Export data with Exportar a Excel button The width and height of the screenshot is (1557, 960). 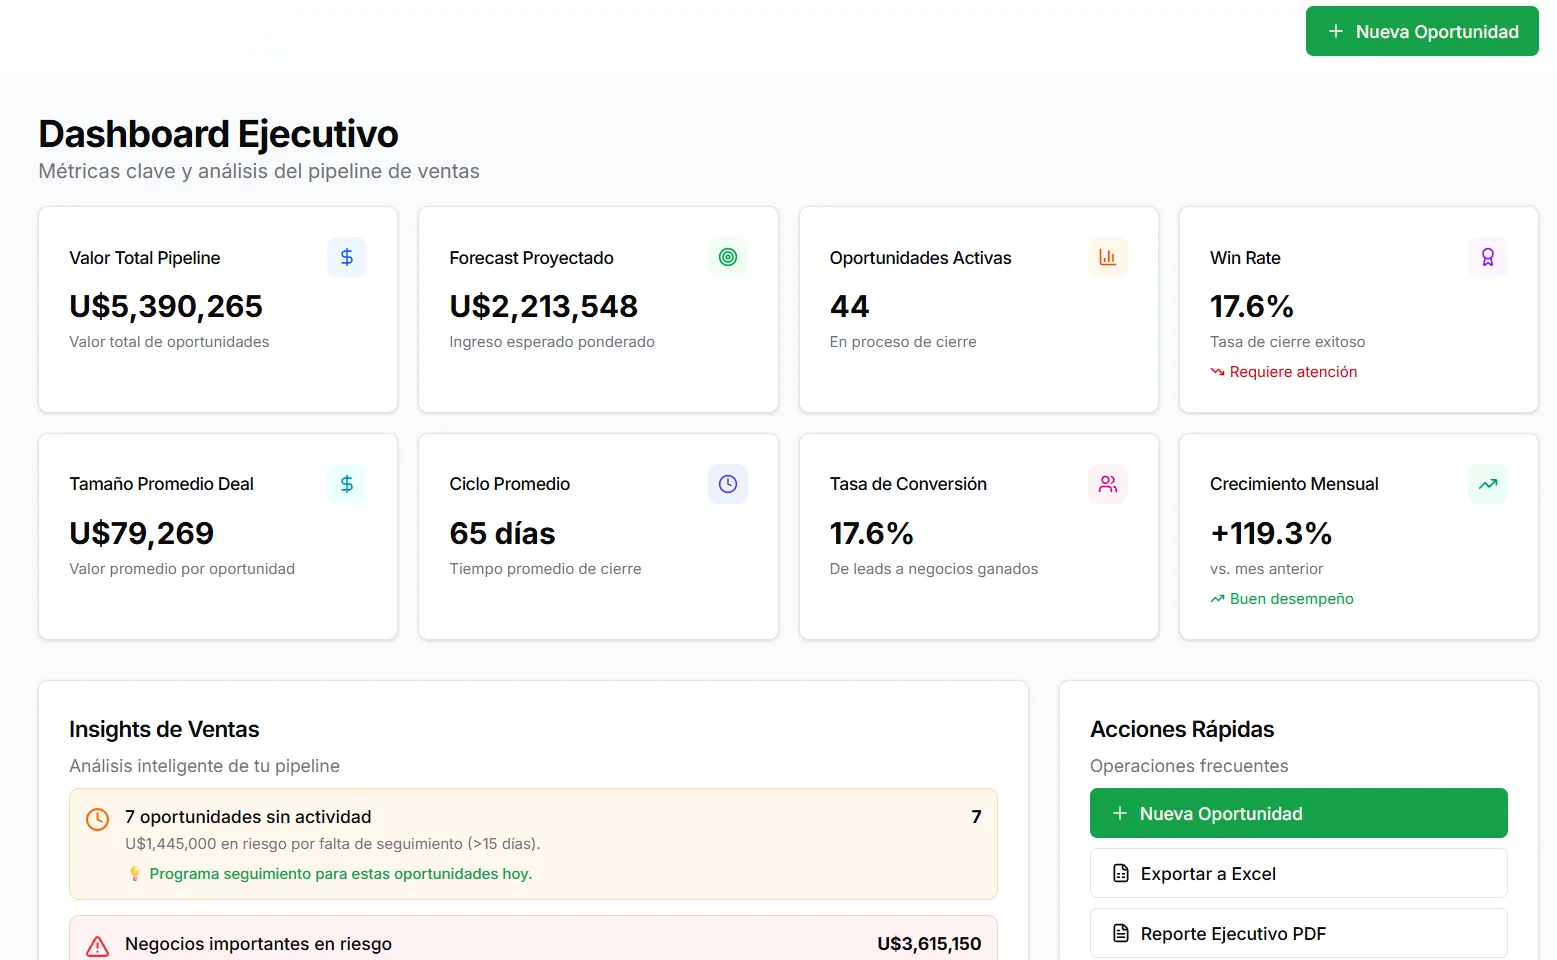[1299, 873]
